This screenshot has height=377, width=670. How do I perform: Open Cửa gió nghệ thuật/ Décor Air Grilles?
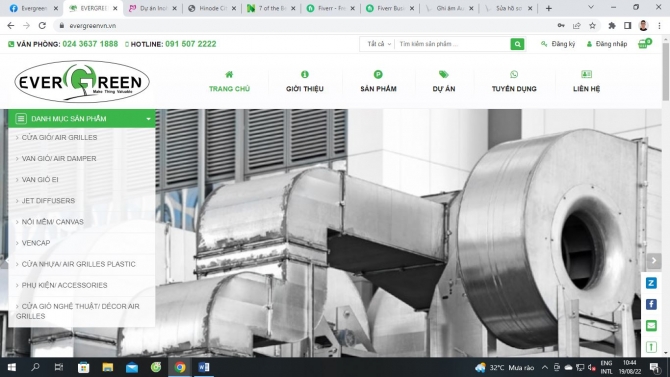77,311
